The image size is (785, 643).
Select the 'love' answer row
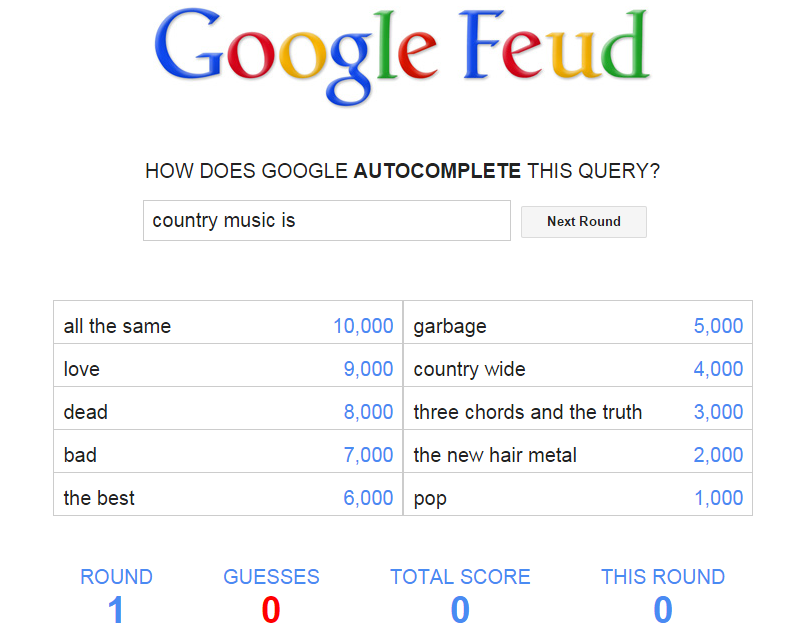pos(228,369)
